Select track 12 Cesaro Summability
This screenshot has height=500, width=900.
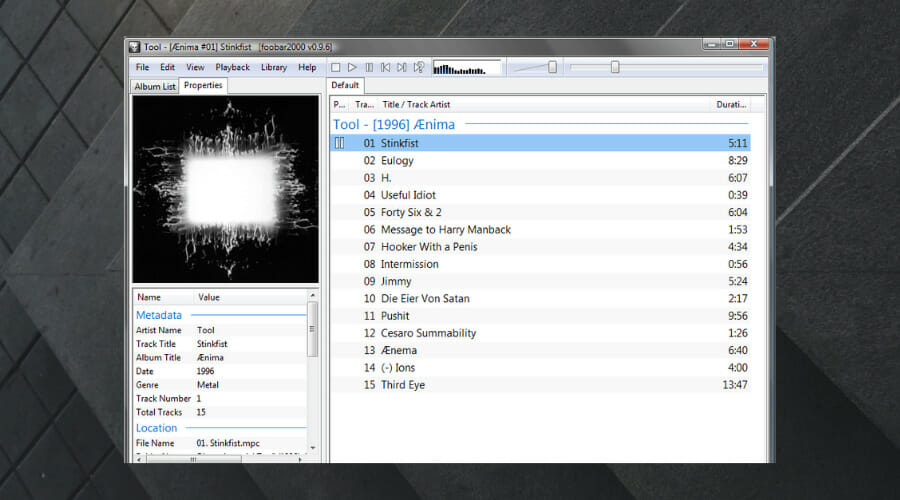pos(541,333)
